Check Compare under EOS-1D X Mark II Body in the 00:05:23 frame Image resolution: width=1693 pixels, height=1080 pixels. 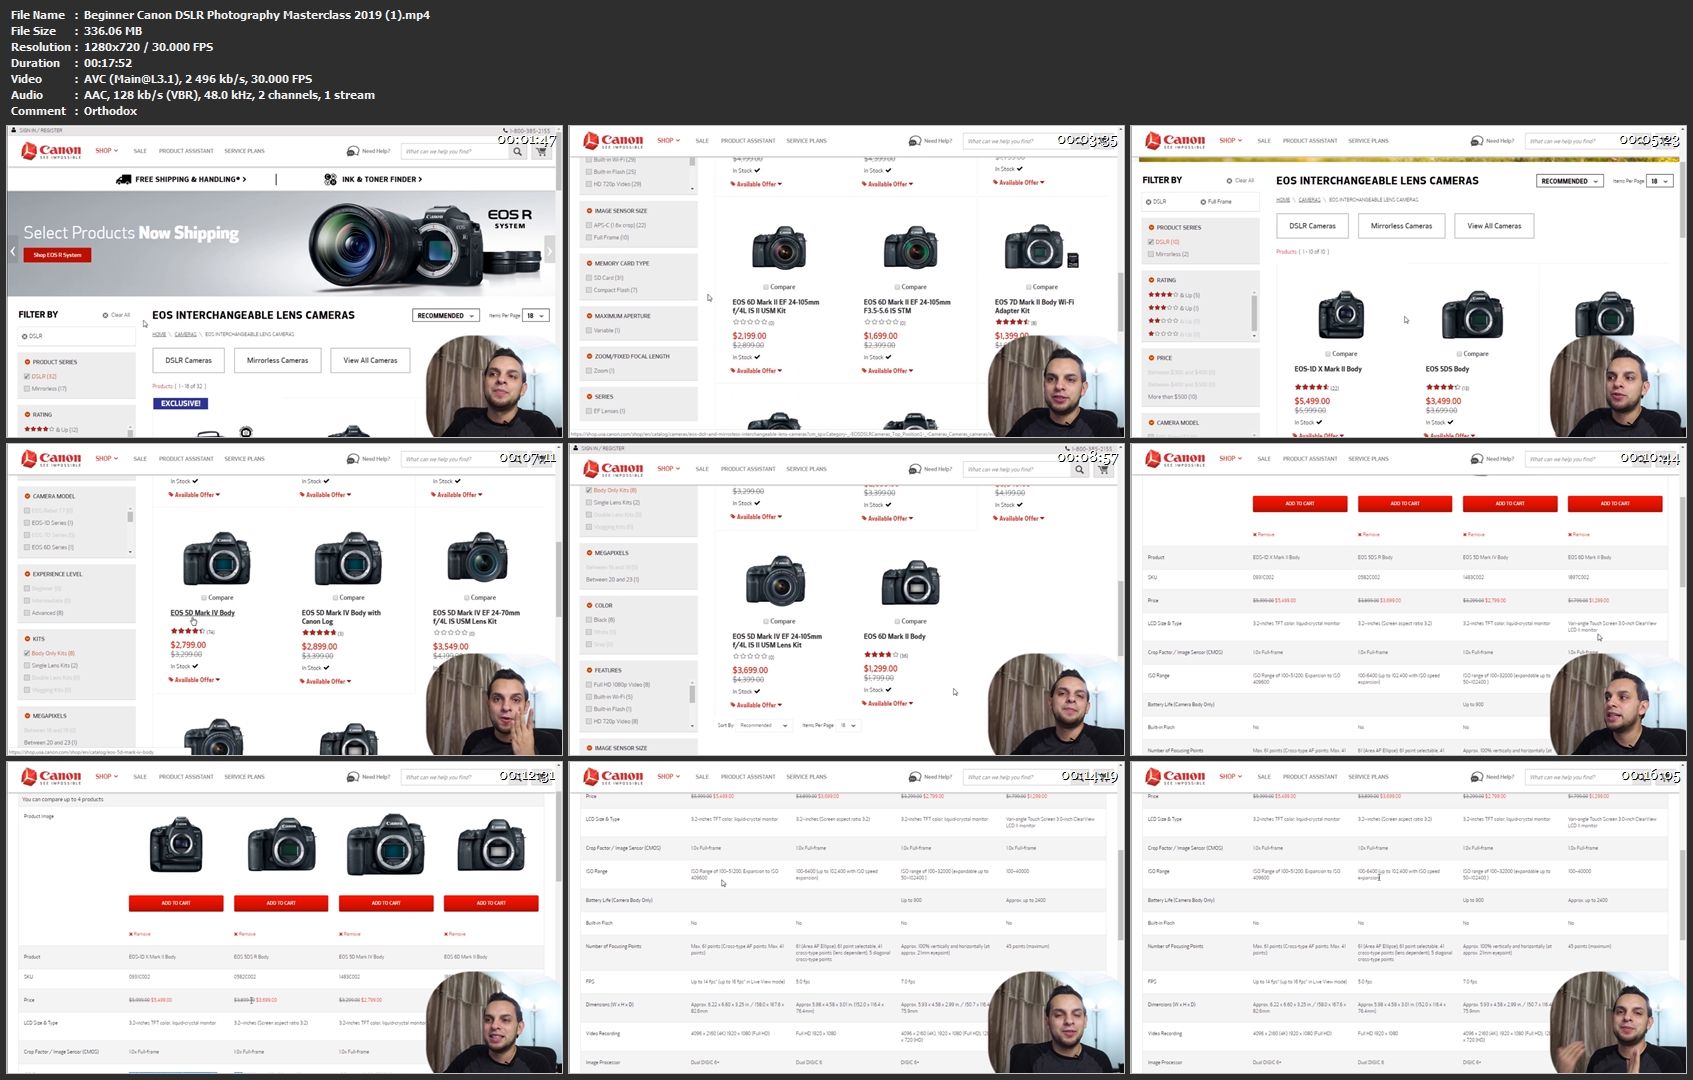coord(1327,354)
